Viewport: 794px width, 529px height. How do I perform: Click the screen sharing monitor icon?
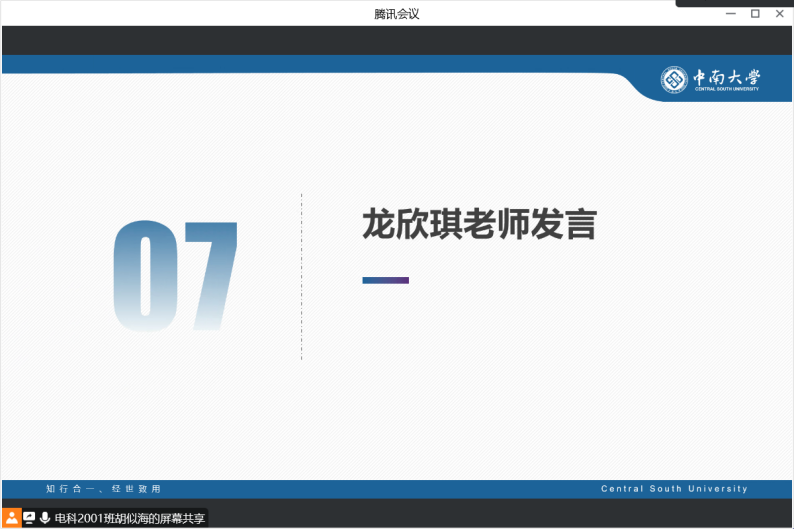(29, 518)
